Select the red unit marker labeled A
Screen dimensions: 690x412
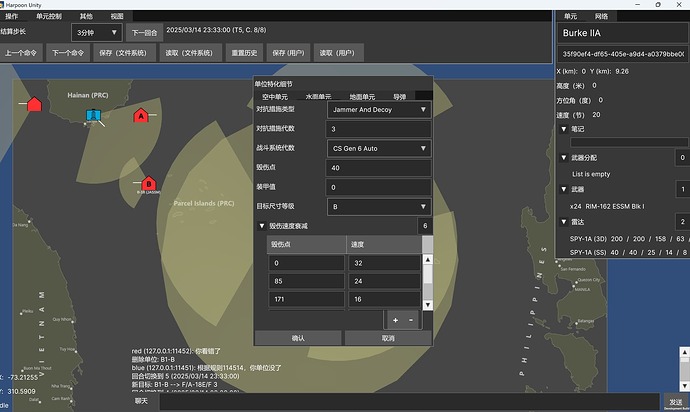coord(141,115)
